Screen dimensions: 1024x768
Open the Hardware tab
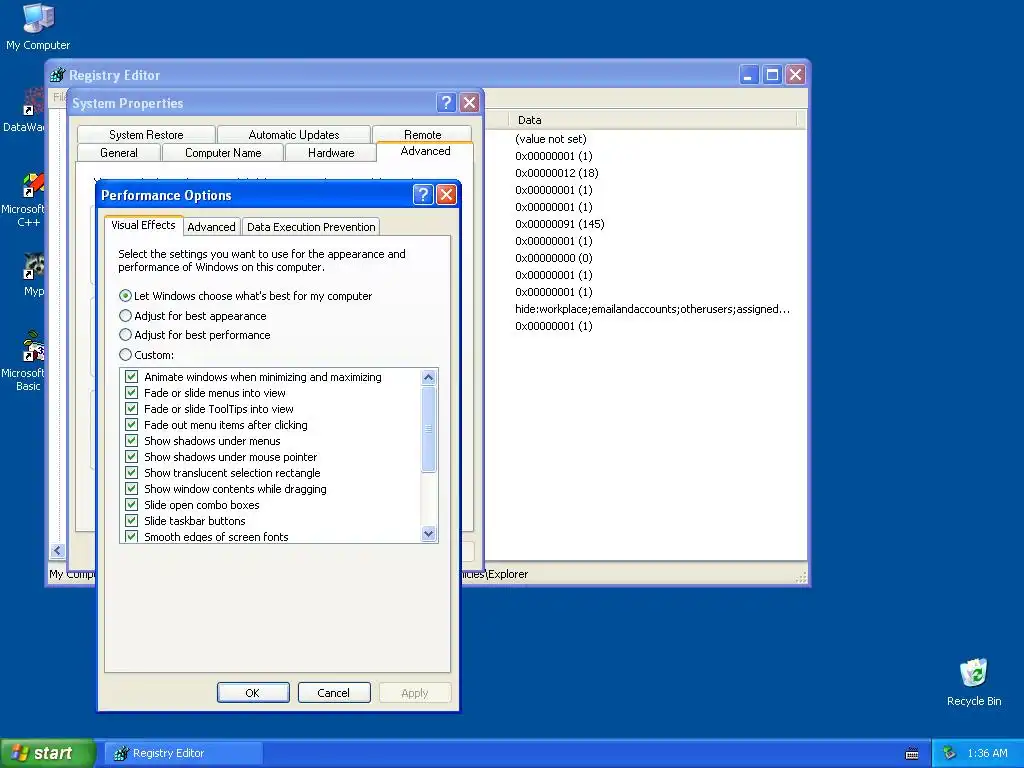pyautogui.click(x=331, y=153)
